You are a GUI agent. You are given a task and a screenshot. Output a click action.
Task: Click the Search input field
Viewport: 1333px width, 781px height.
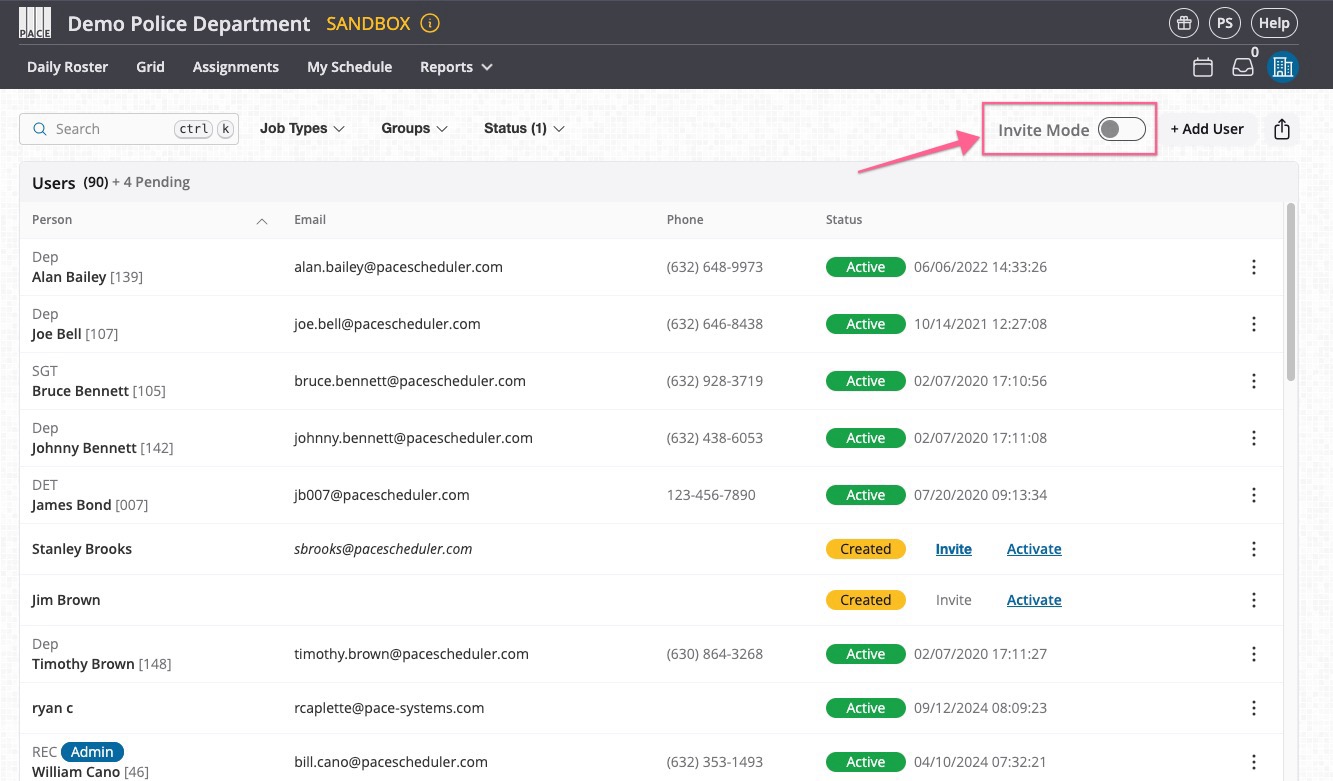pyautogui.click(x=110, y=129)
